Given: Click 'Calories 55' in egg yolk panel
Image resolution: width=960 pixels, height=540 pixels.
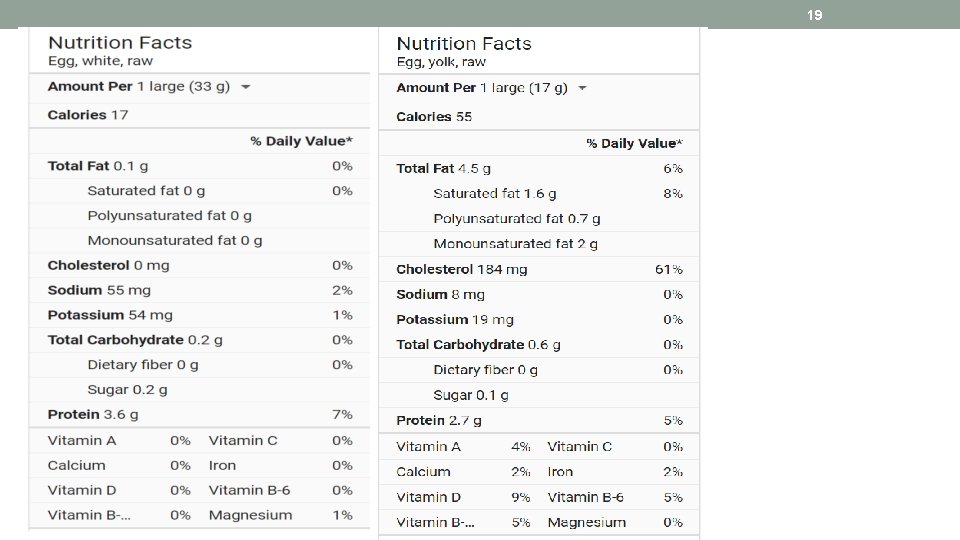Looking at the screenshot, I should [x=434, y=117].
